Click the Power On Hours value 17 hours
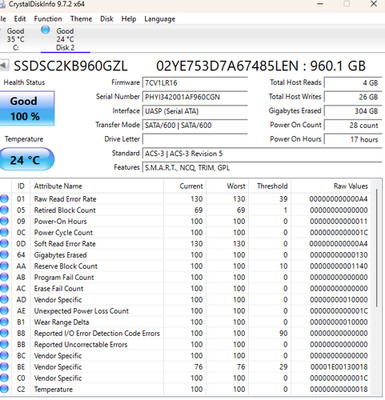Viewport: 385px width, 400px height. tap(353, 139)
